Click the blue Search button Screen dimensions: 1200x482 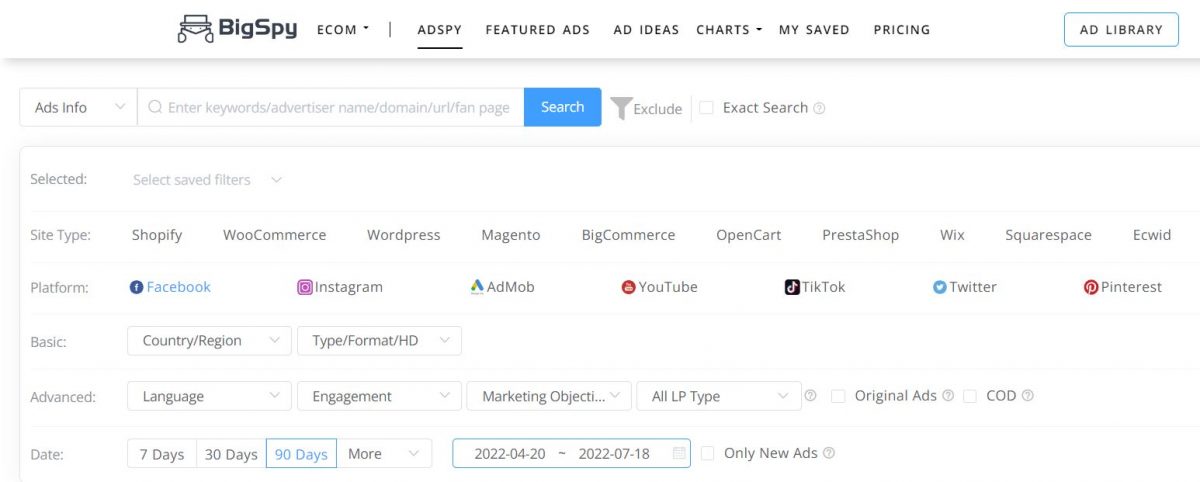tap(562, 107)
